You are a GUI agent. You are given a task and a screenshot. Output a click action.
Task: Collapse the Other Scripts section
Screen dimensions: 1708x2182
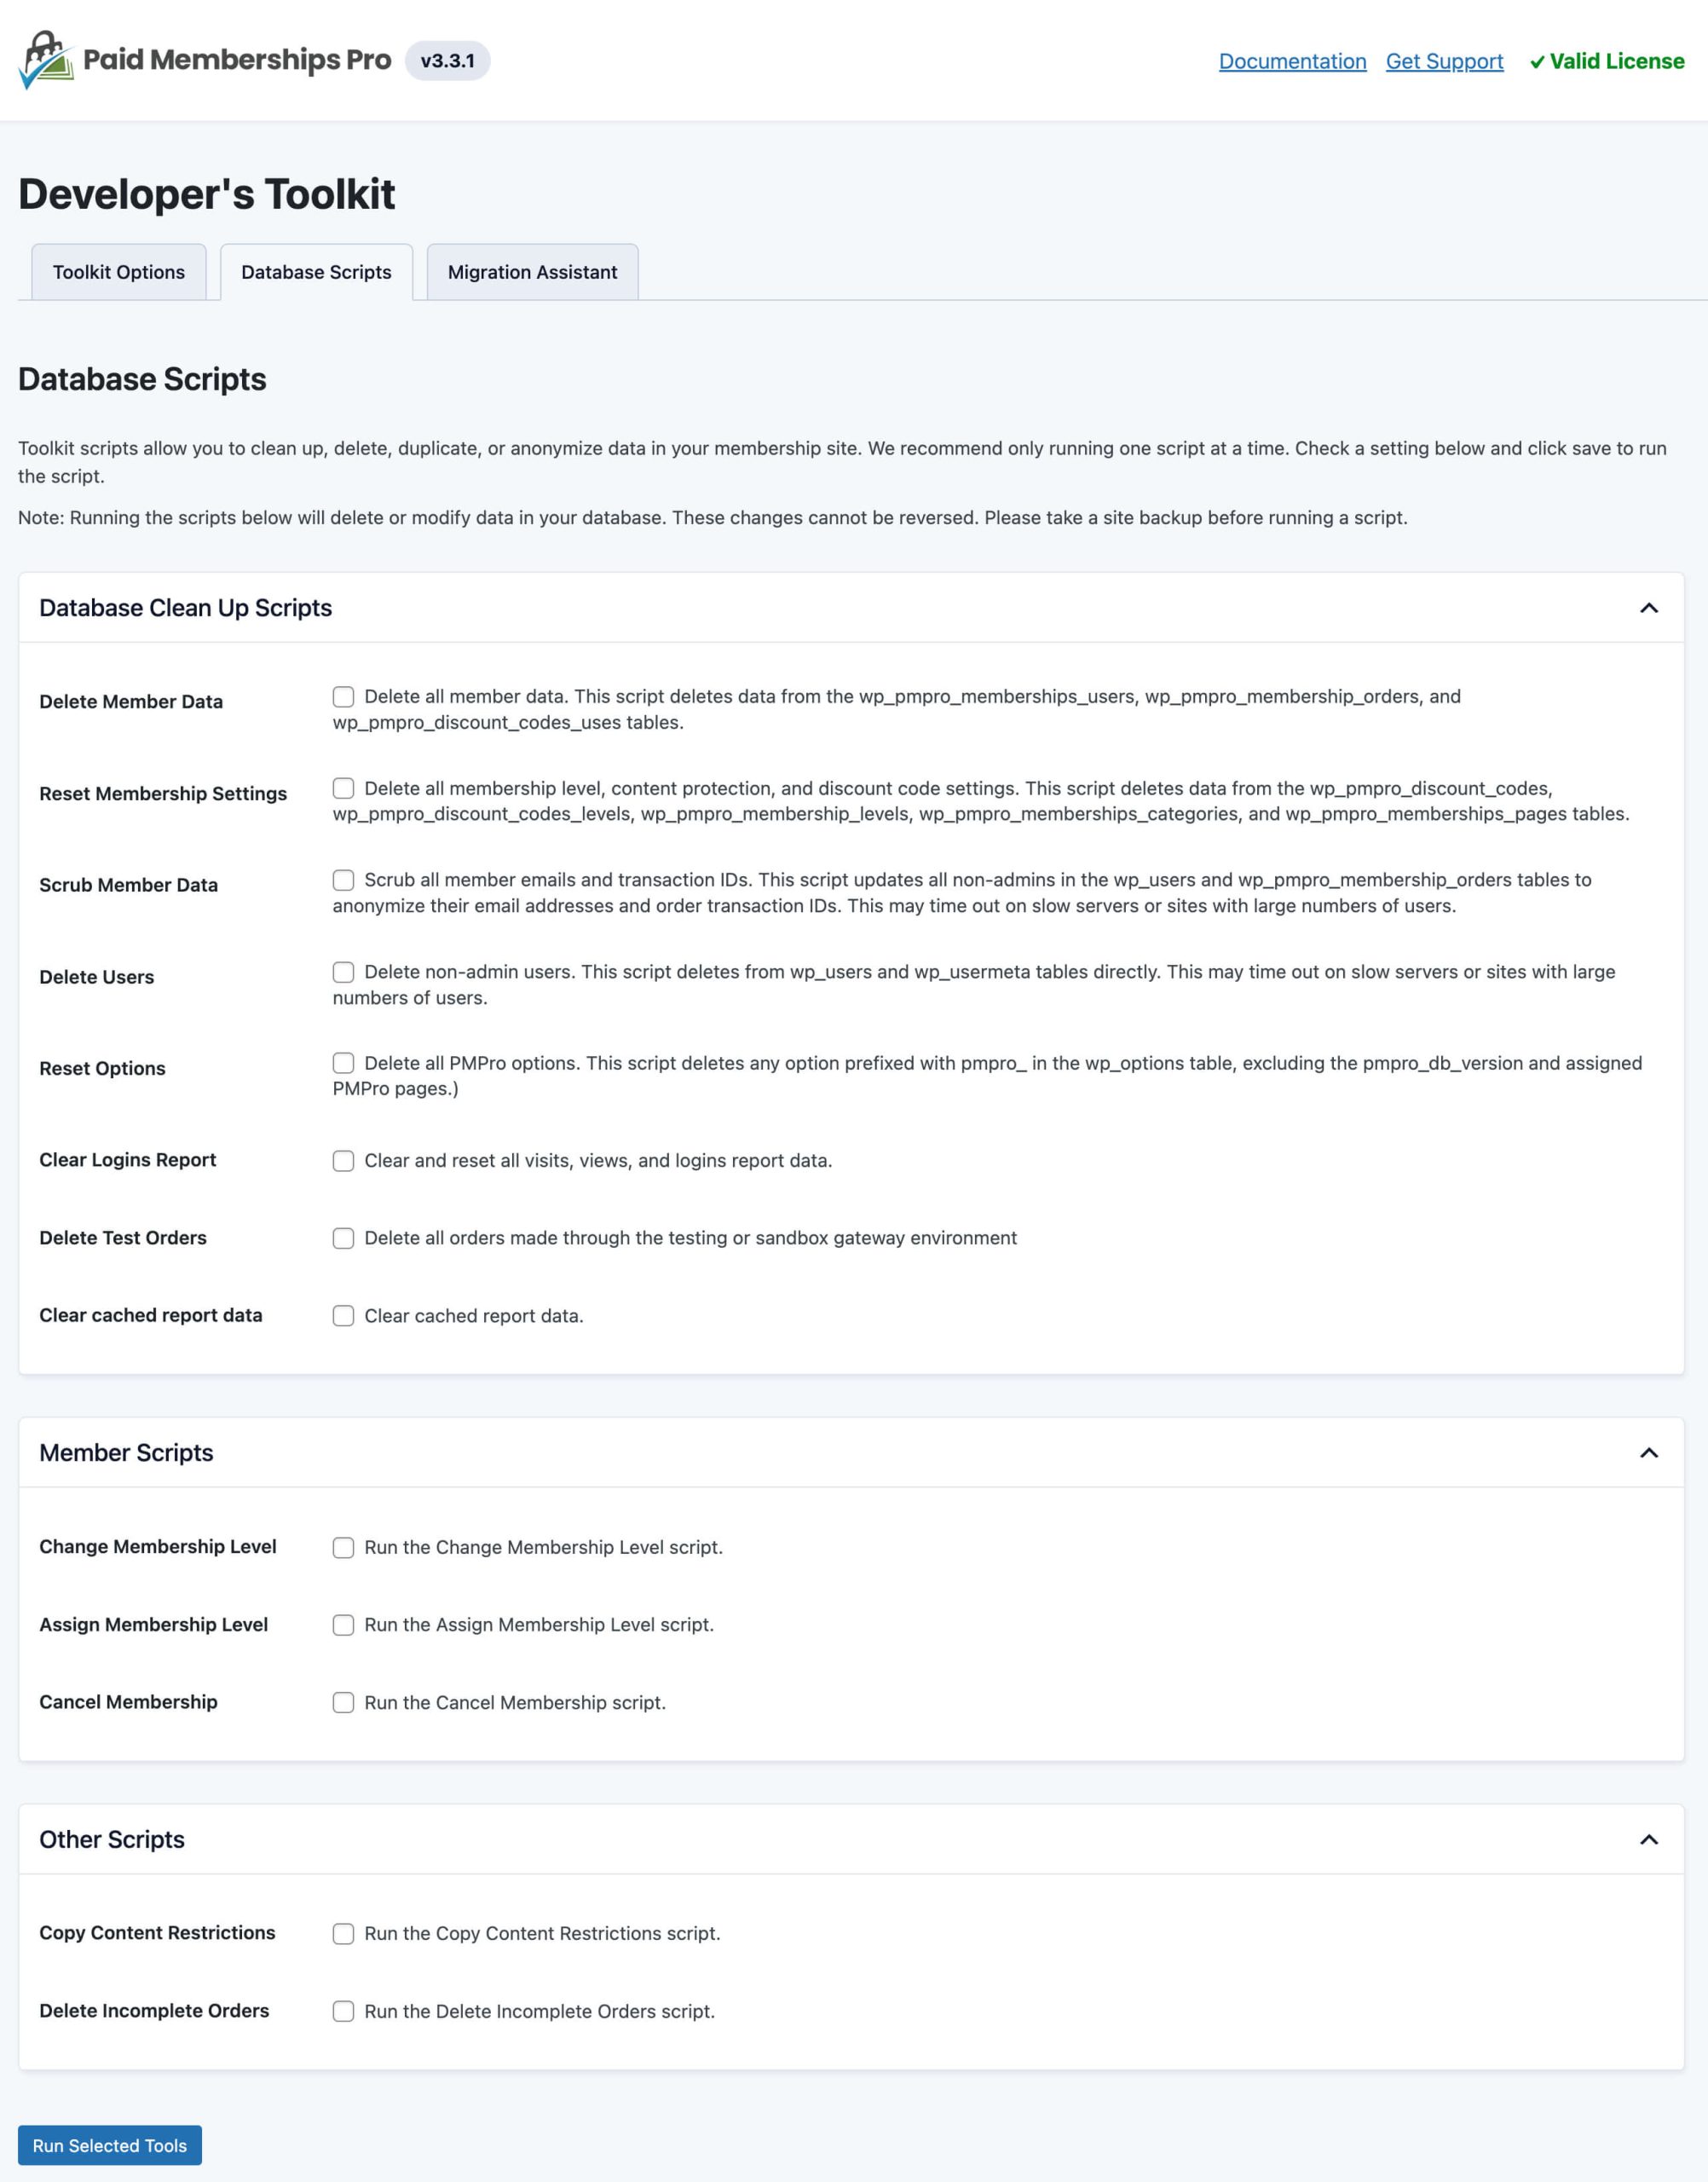tap(1651, 1839)
